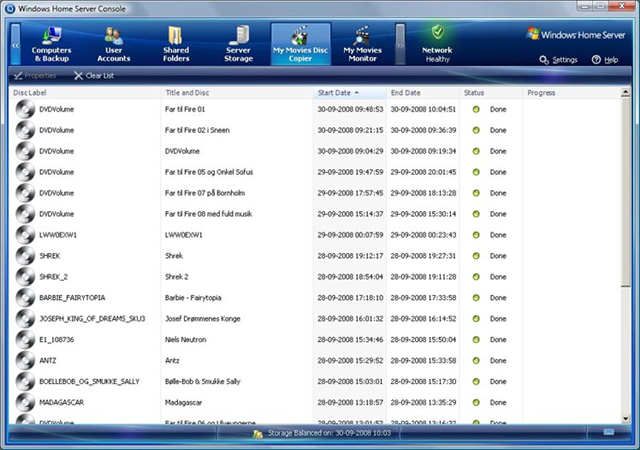The width and height of the screenshot is (640, 450).
Task: Click the Windows Home Server logo
Action: point(576,35)
